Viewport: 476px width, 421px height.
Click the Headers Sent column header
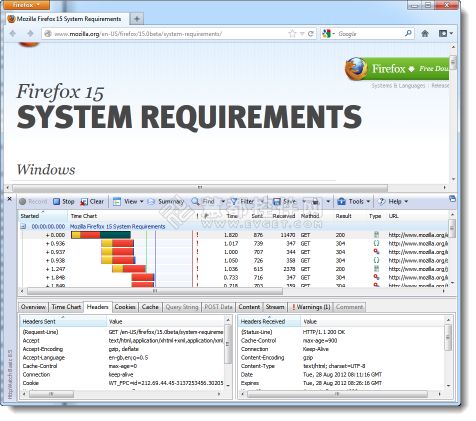[x=63, y=322]
